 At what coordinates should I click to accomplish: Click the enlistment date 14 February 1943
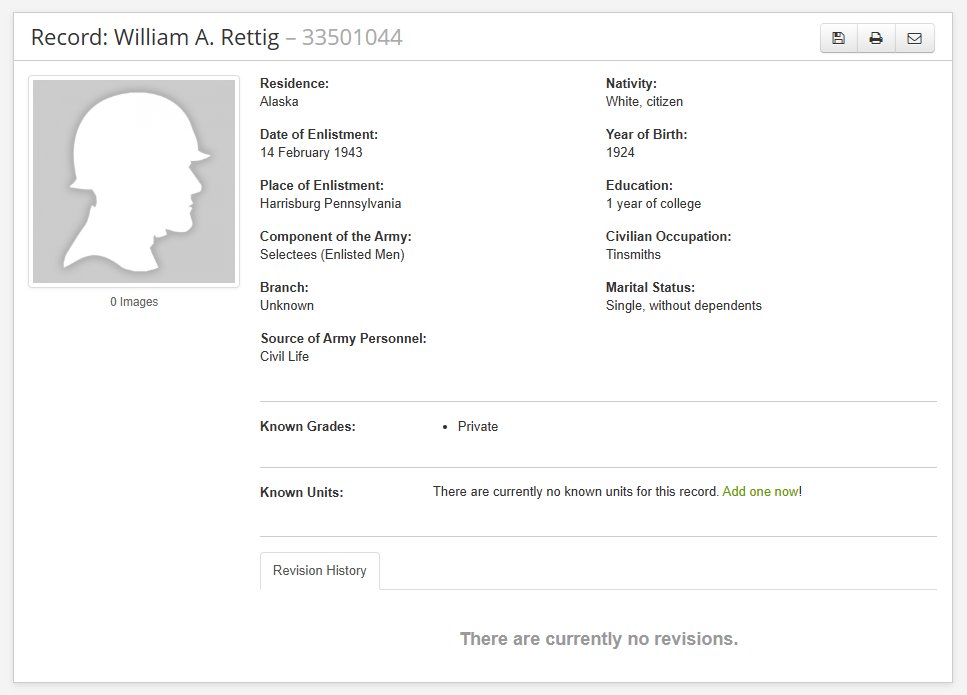(x=311, y=153)
